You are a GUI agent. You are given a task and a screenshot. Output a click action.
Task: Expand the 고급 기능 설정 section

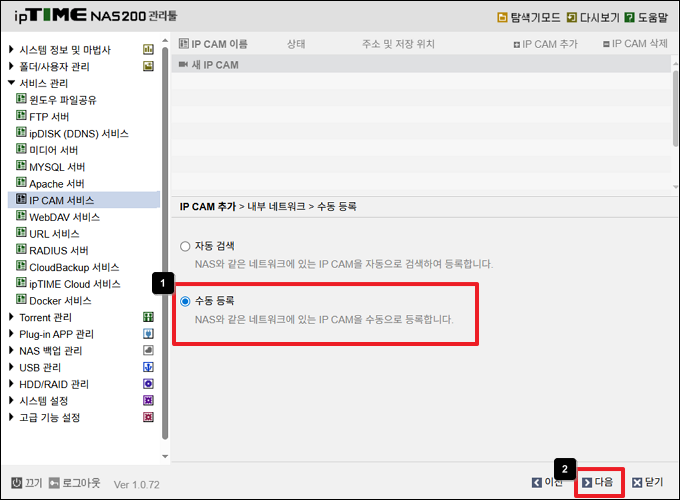click(x=12, y=418)
